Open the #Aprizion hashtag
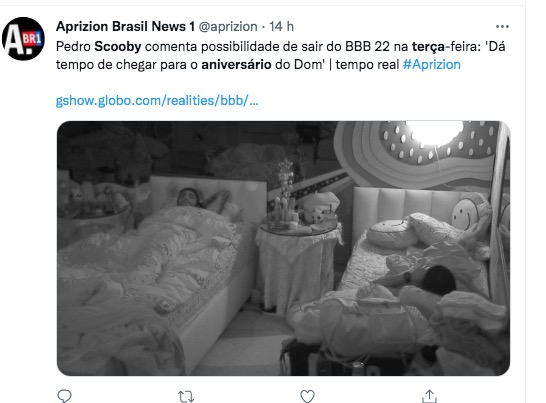The image size is (546, 403). [x=431, y=64]
